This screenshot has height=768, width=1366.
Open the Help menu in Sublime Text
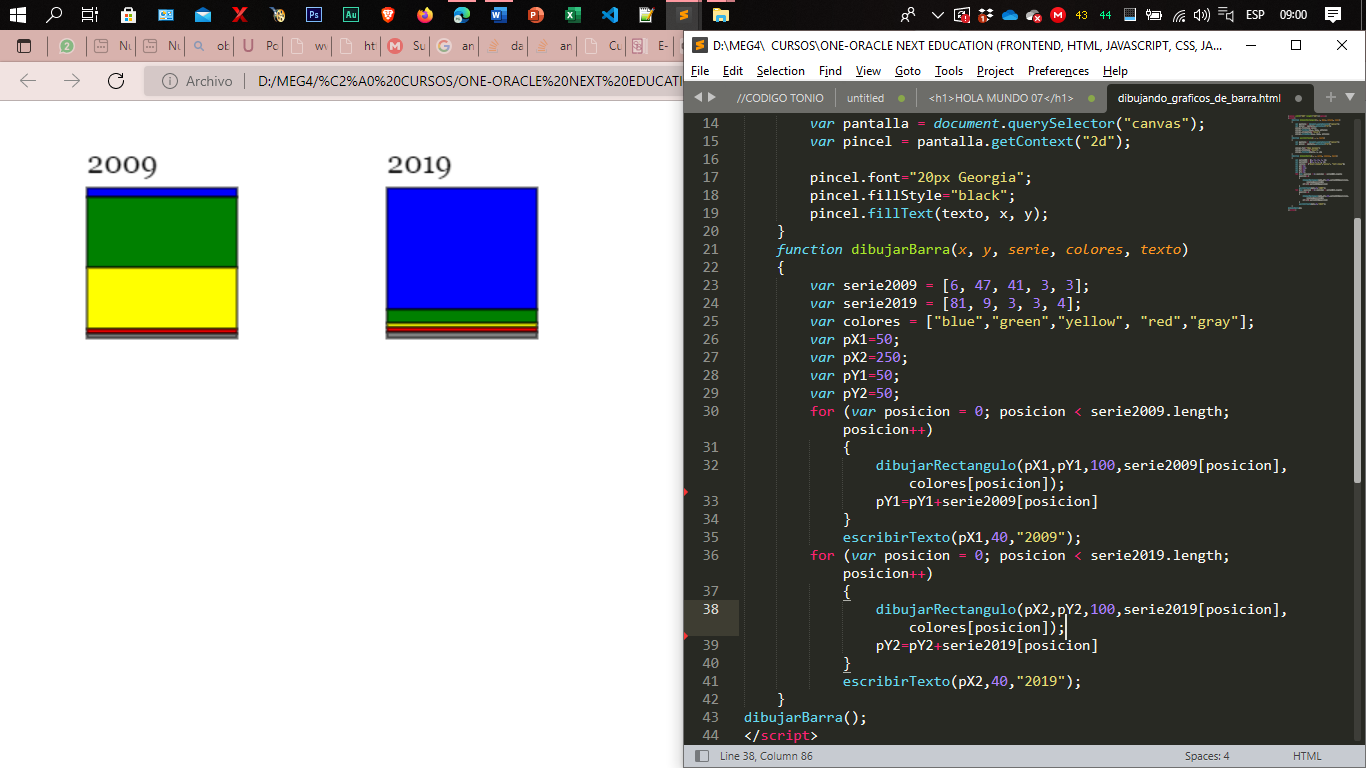(x=1115, y=71)
